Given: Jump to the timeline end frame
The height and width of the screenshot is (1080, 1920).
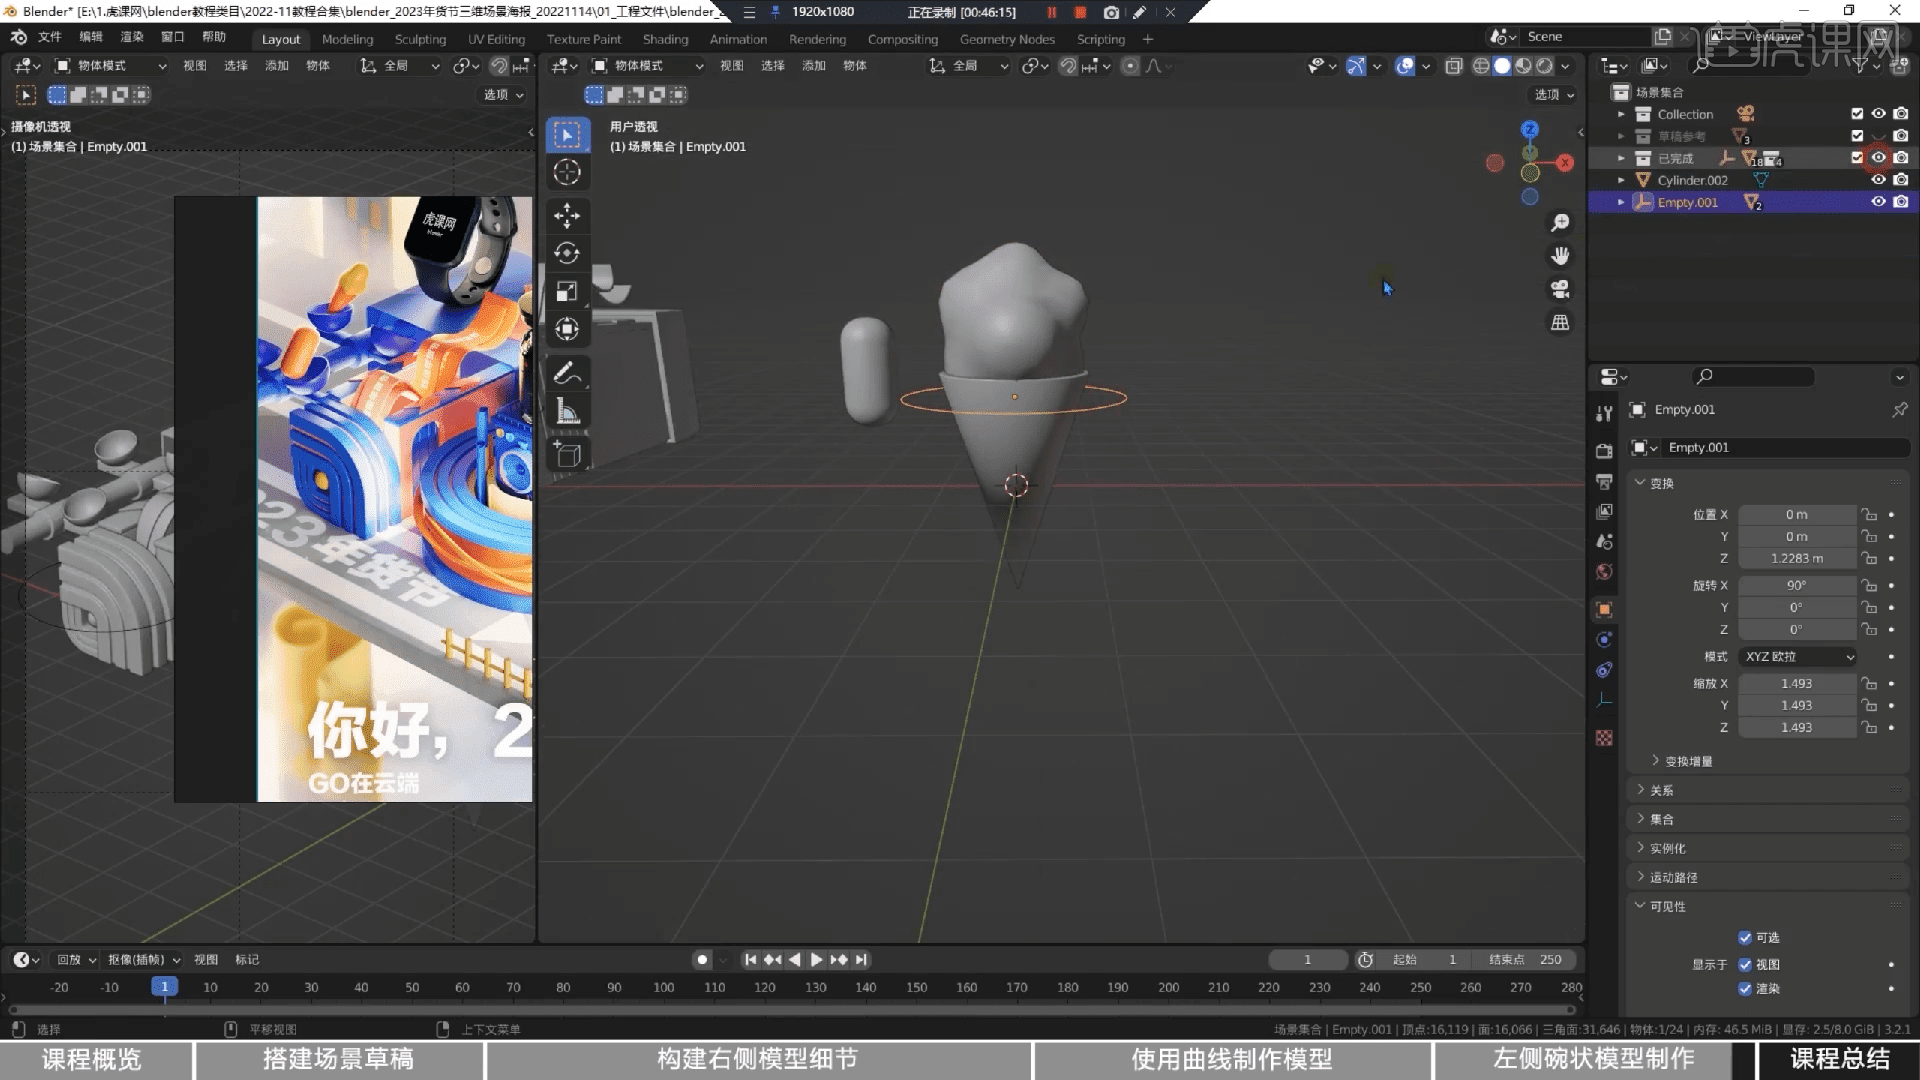Looking at the screenshot, I should [x=861, y=960].
